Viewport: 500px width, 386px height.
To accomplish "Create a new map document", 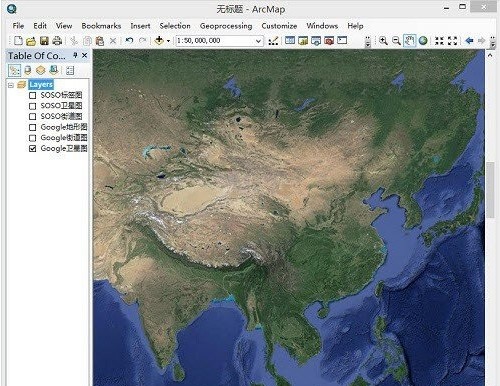I will [x=18, y=41].
